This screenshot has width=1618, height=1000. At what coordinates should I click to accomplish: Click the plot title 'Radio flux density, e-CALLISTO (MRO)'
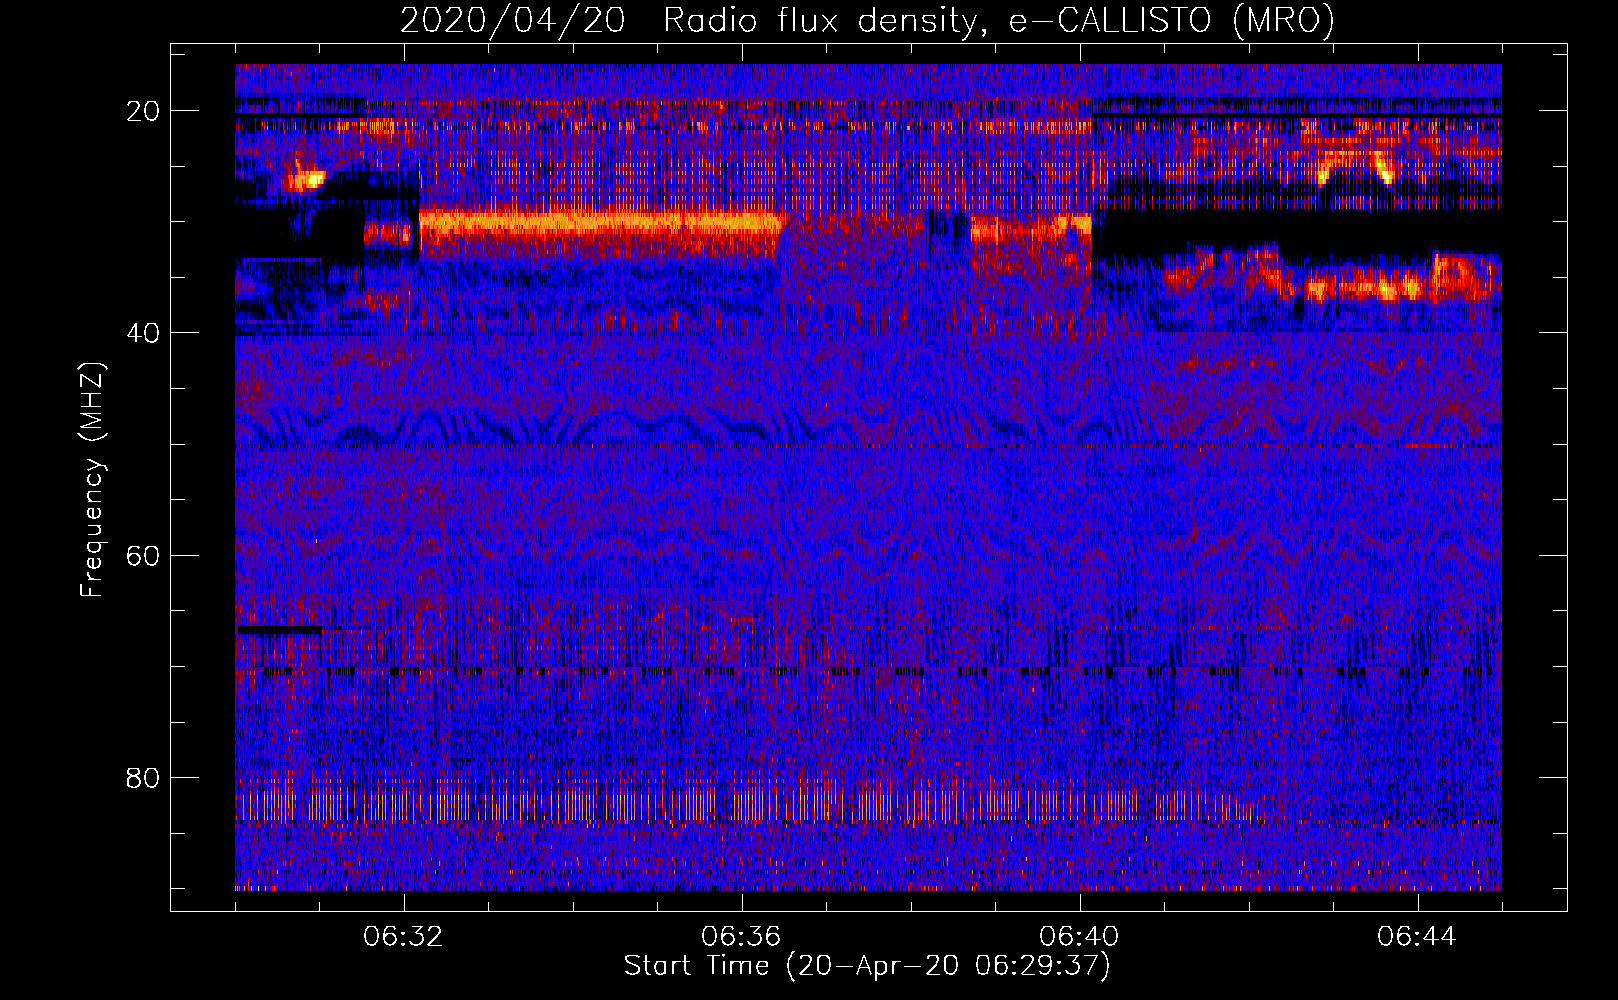point(999,20)
